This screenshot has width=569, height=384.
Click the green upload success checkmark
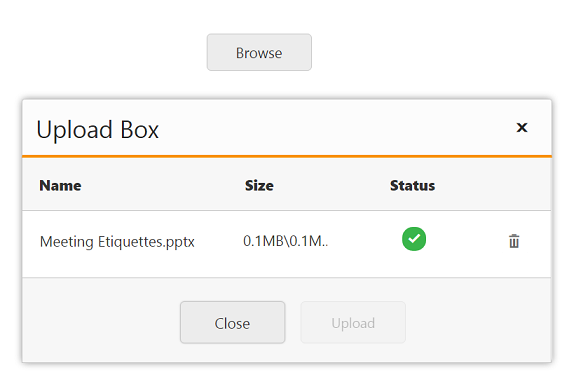414,239
